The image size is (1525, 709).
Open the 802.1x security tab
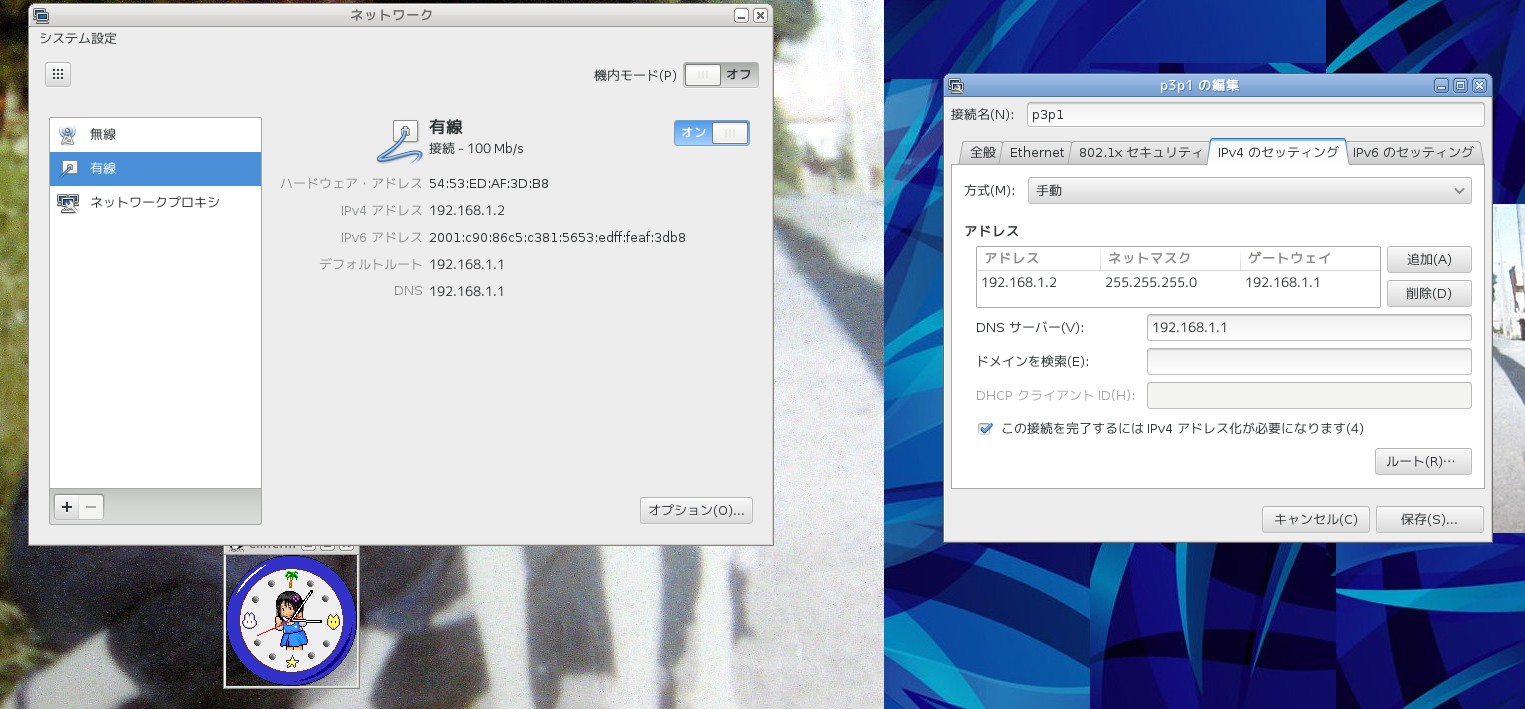click(x=1140, y=152)
